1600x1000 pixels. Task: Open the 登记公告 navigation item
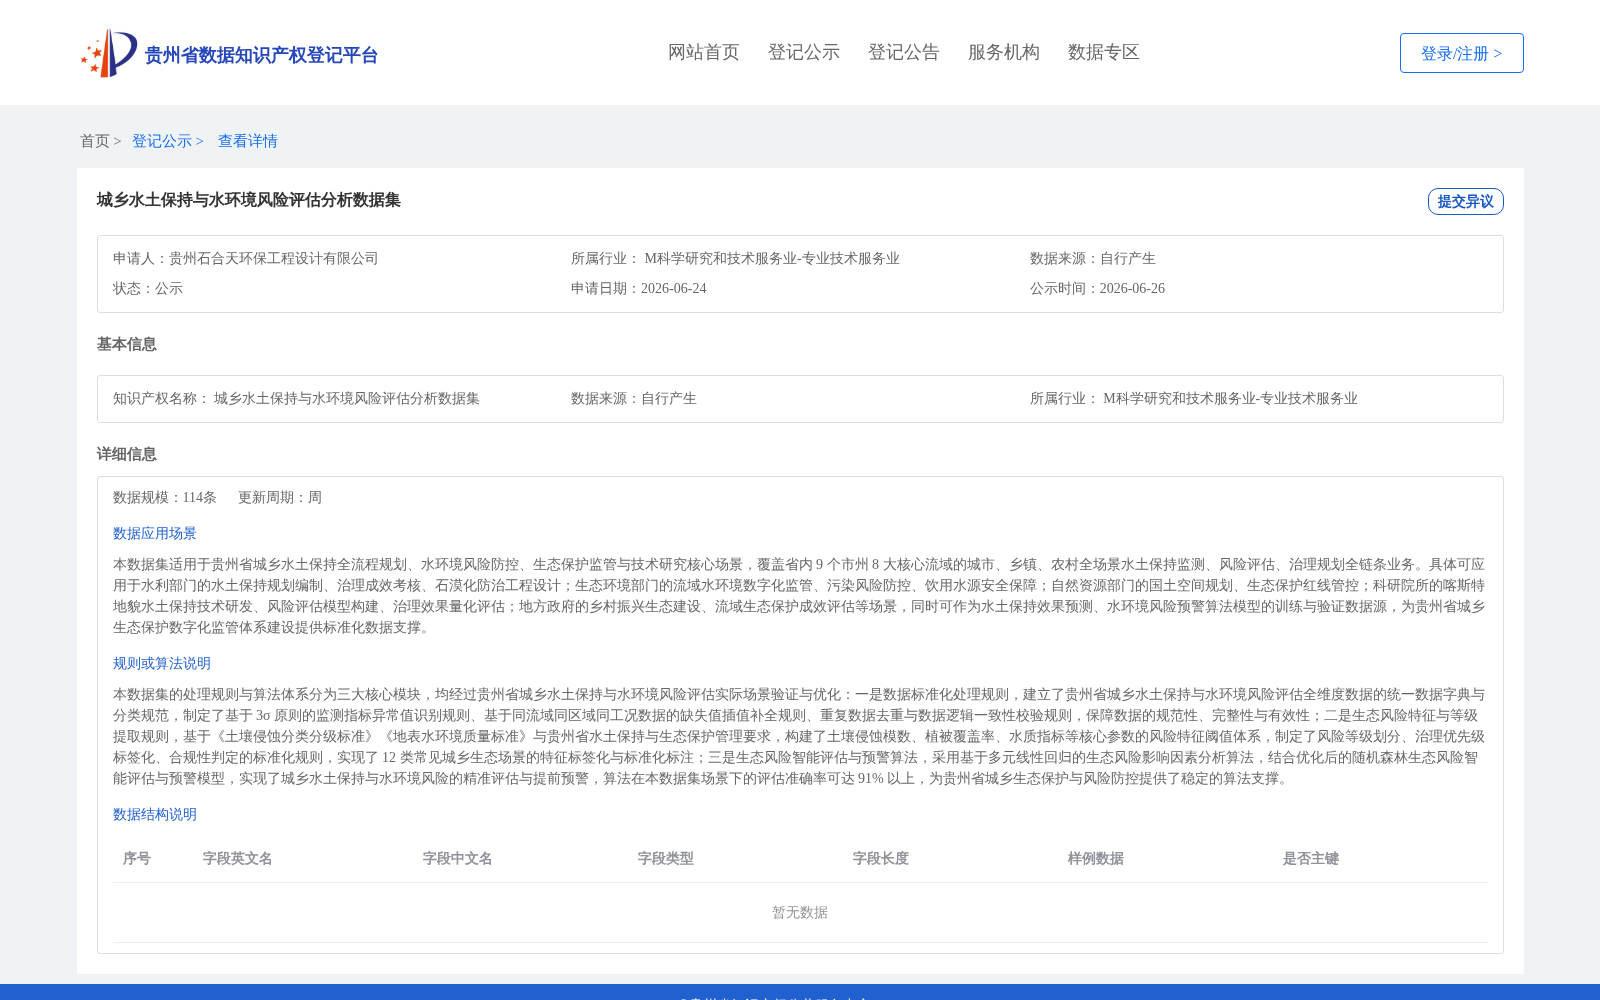point(904,52)
